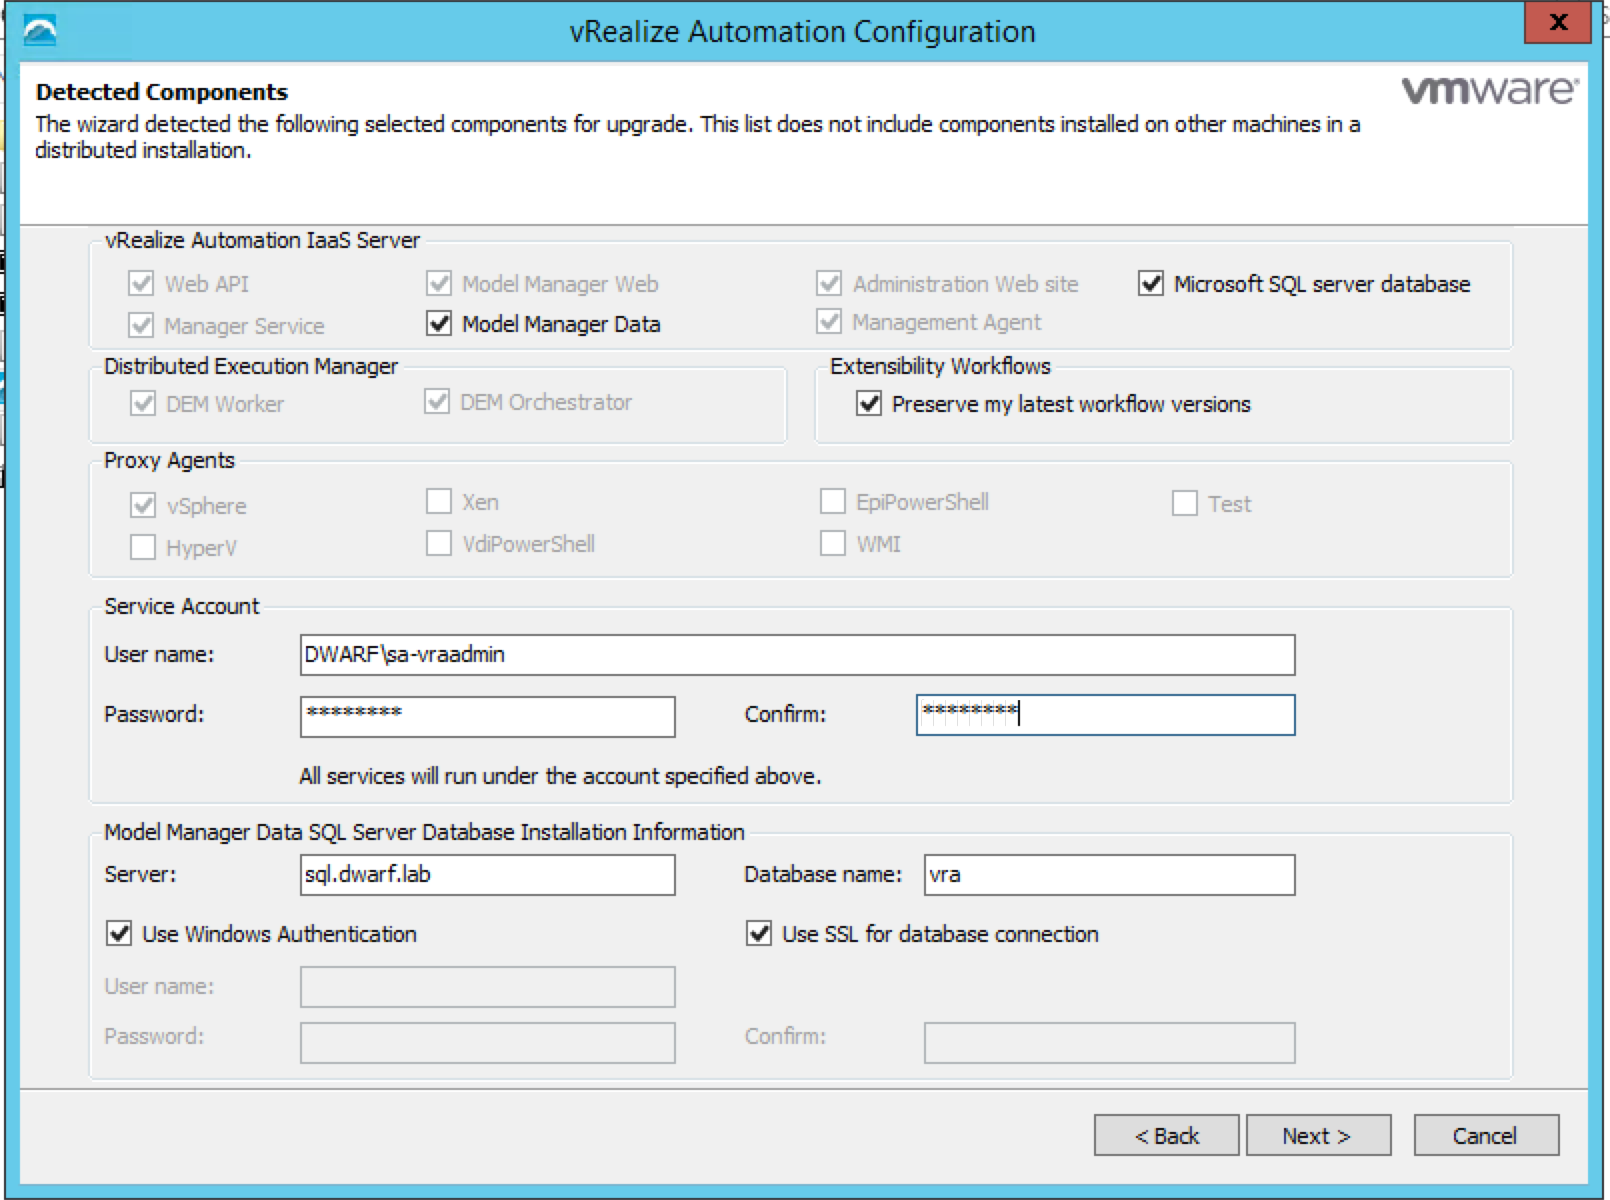Click the Test proxy agent checkbox
The image size is (1610, 1200).
(x=1185, y=504)
